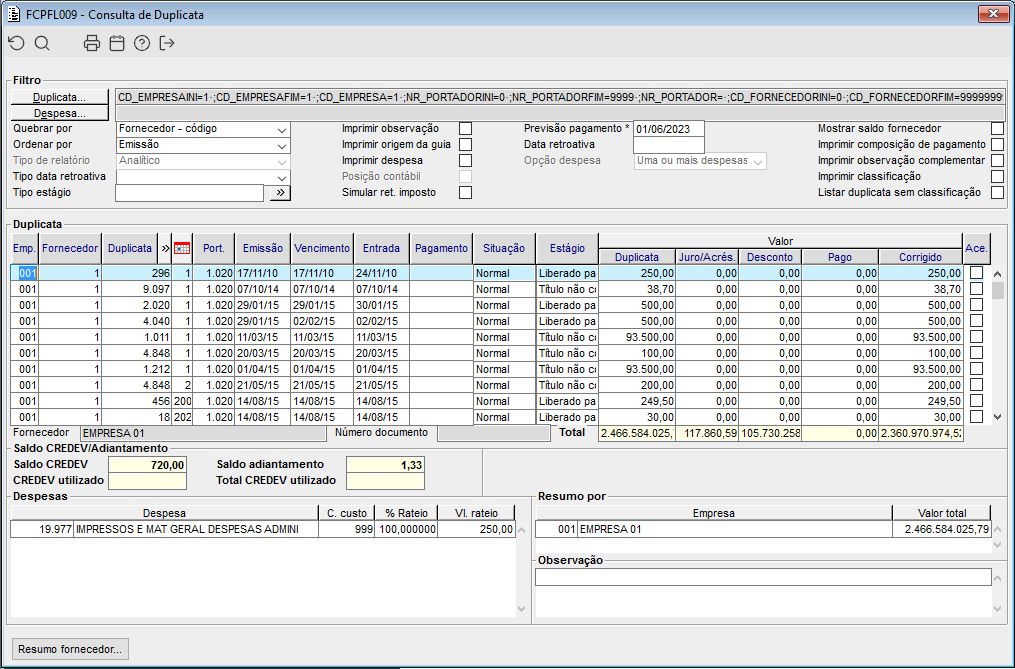Click the Resumo fornecedor... button

click(x=70, y=649)
